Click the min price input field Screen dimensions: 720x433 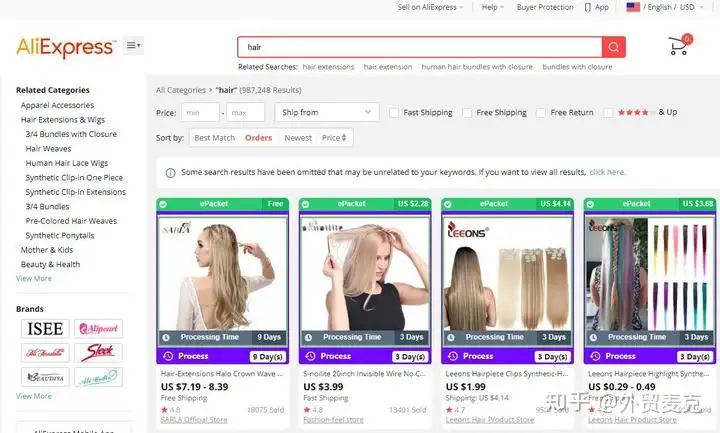click(200, 112)
